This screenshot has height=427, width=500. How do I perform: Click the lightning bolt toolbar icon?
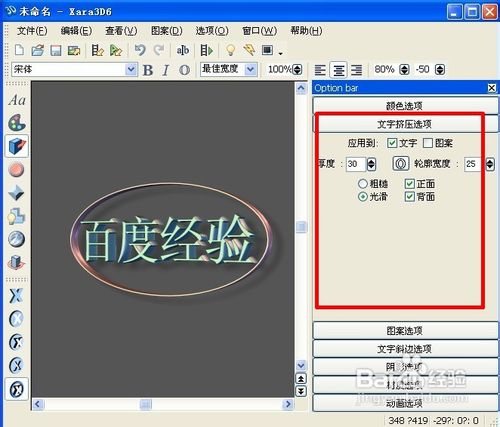pyautogui.click(x=249, y=50)
